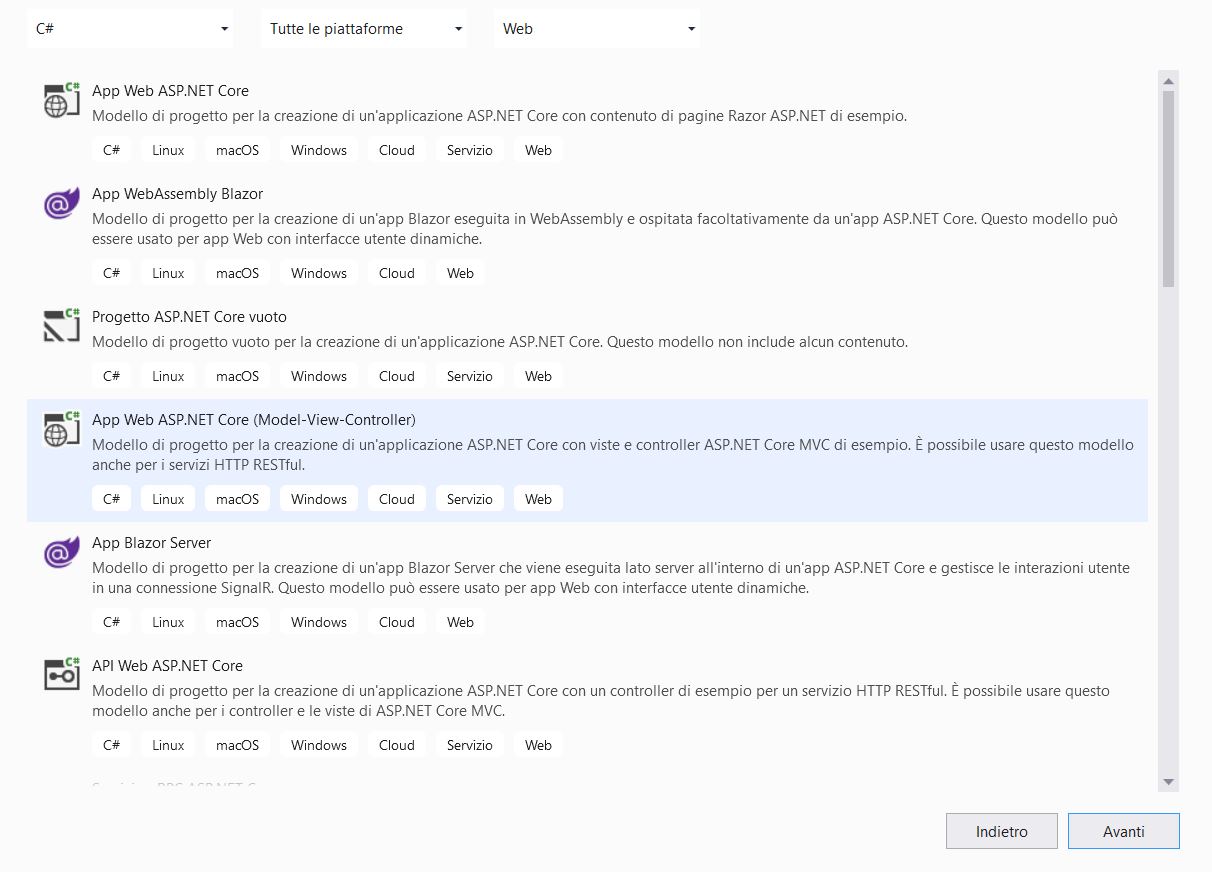1212x872 pixels.
Task: Click description 'Questo modello non include alcun contenuto'
Action: (500, 341)
